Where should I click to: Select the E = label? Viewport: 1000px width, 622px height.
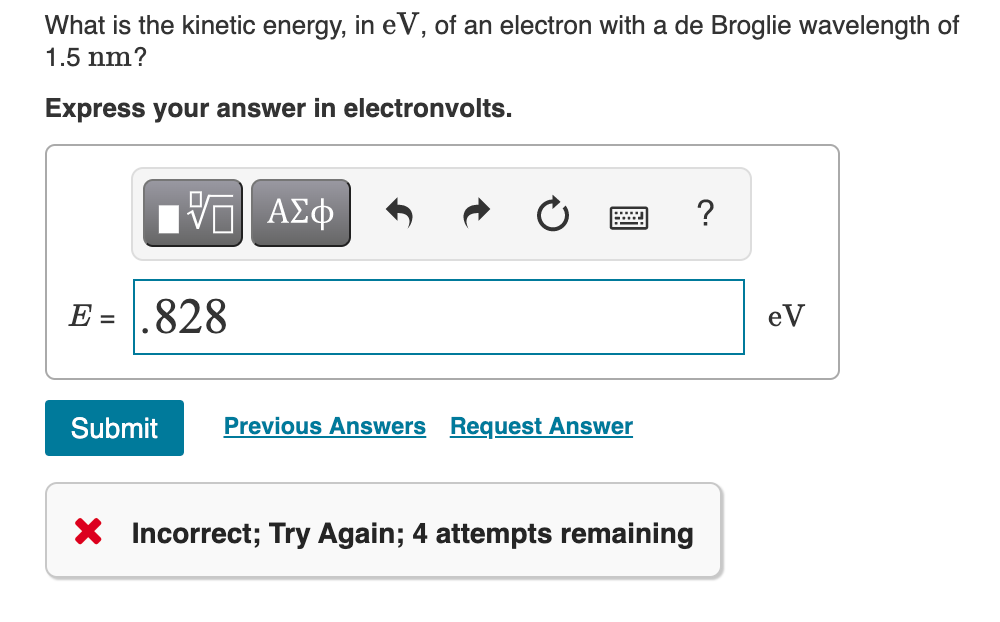point(92,316)
